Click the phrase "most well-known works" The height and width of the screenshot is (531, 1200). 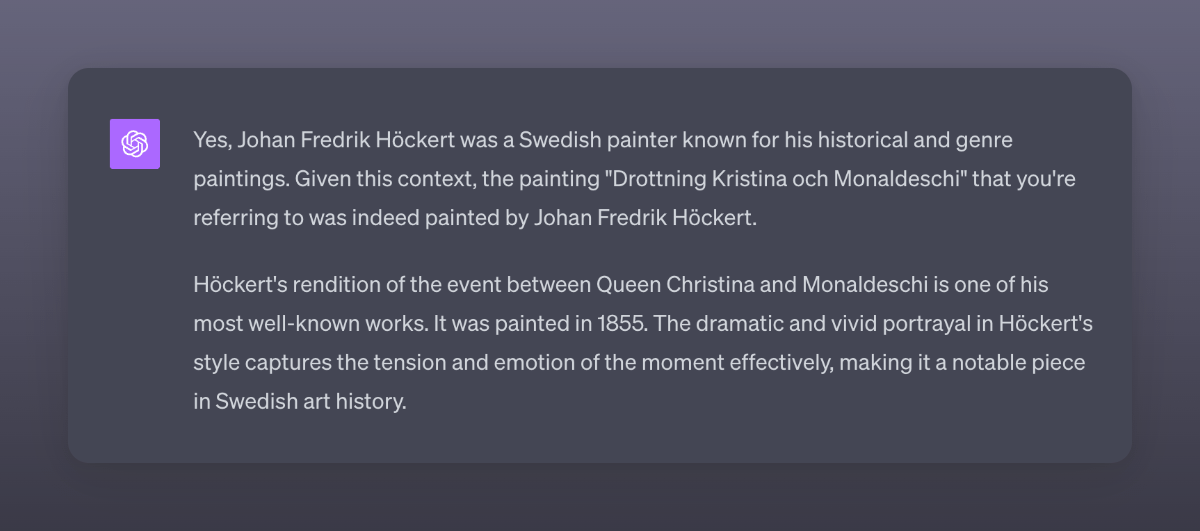coord(297,323)
